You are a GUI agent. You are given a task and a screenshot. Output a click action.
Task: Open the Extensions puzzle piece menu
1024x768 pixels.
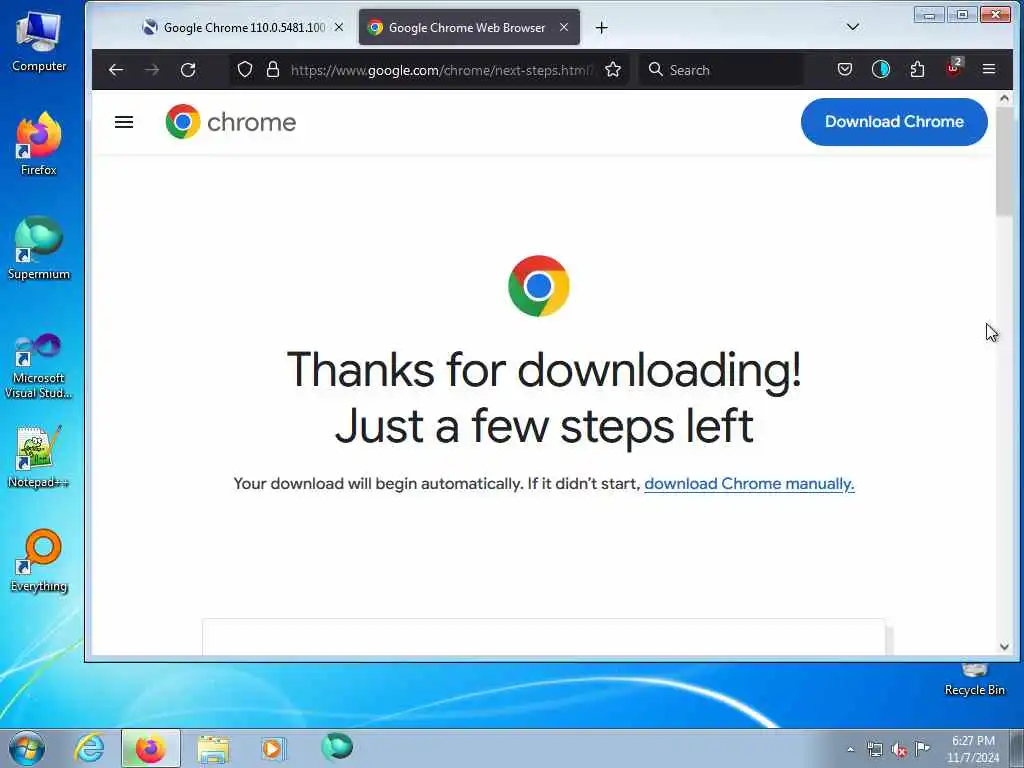pyautogui.click(x=917, y=69)
